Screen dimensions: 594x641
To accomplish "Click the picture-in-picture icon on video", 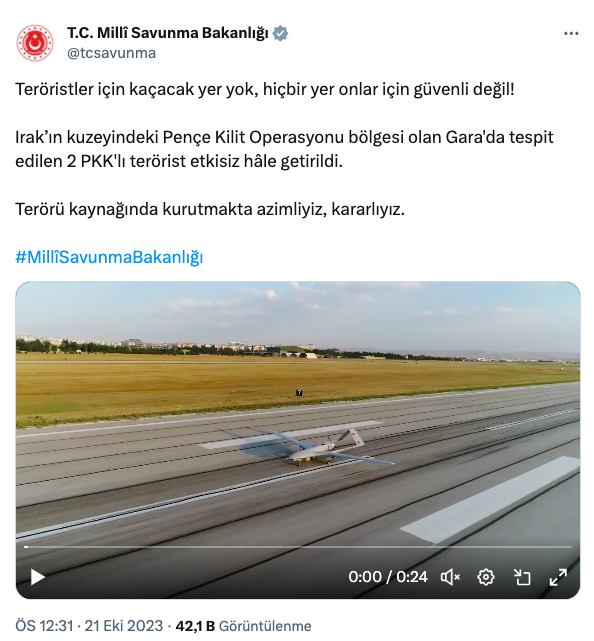I will coord(522,577).
